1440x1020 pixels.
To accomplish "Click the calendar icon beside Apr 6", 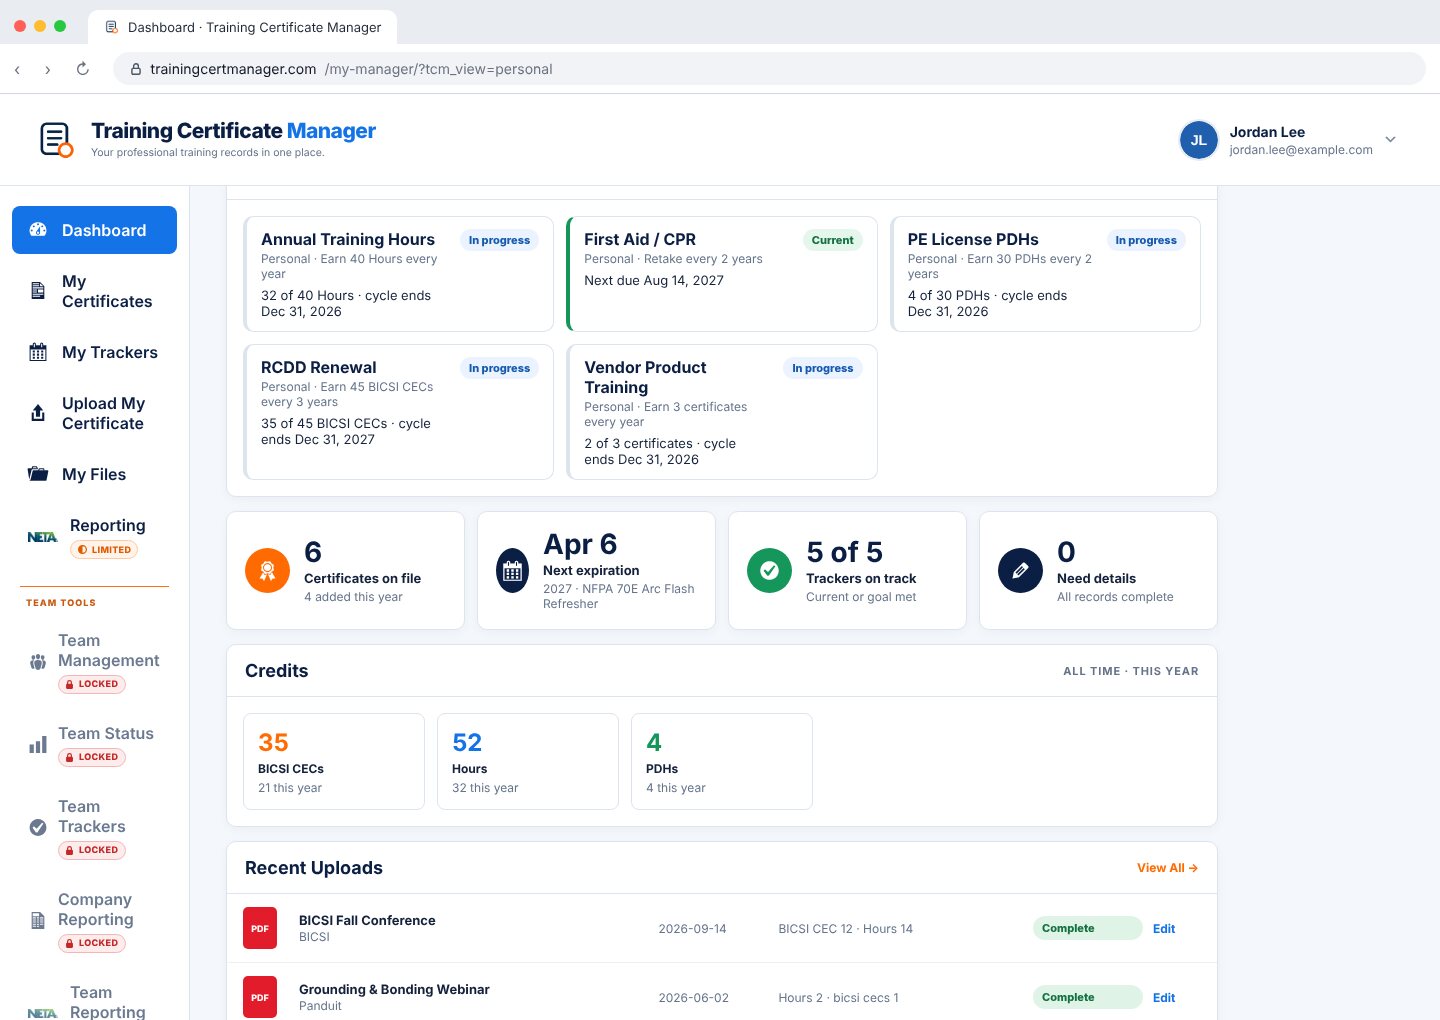I will point(513,571).
